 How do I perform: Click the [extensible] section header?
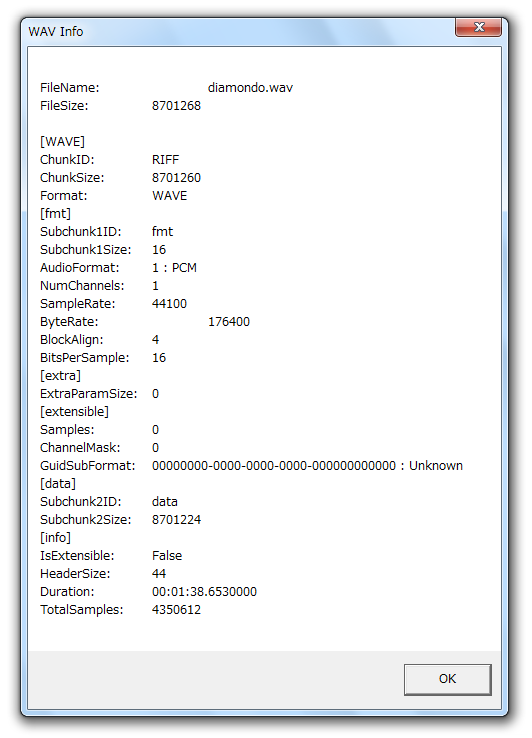(x=74, y=412)
